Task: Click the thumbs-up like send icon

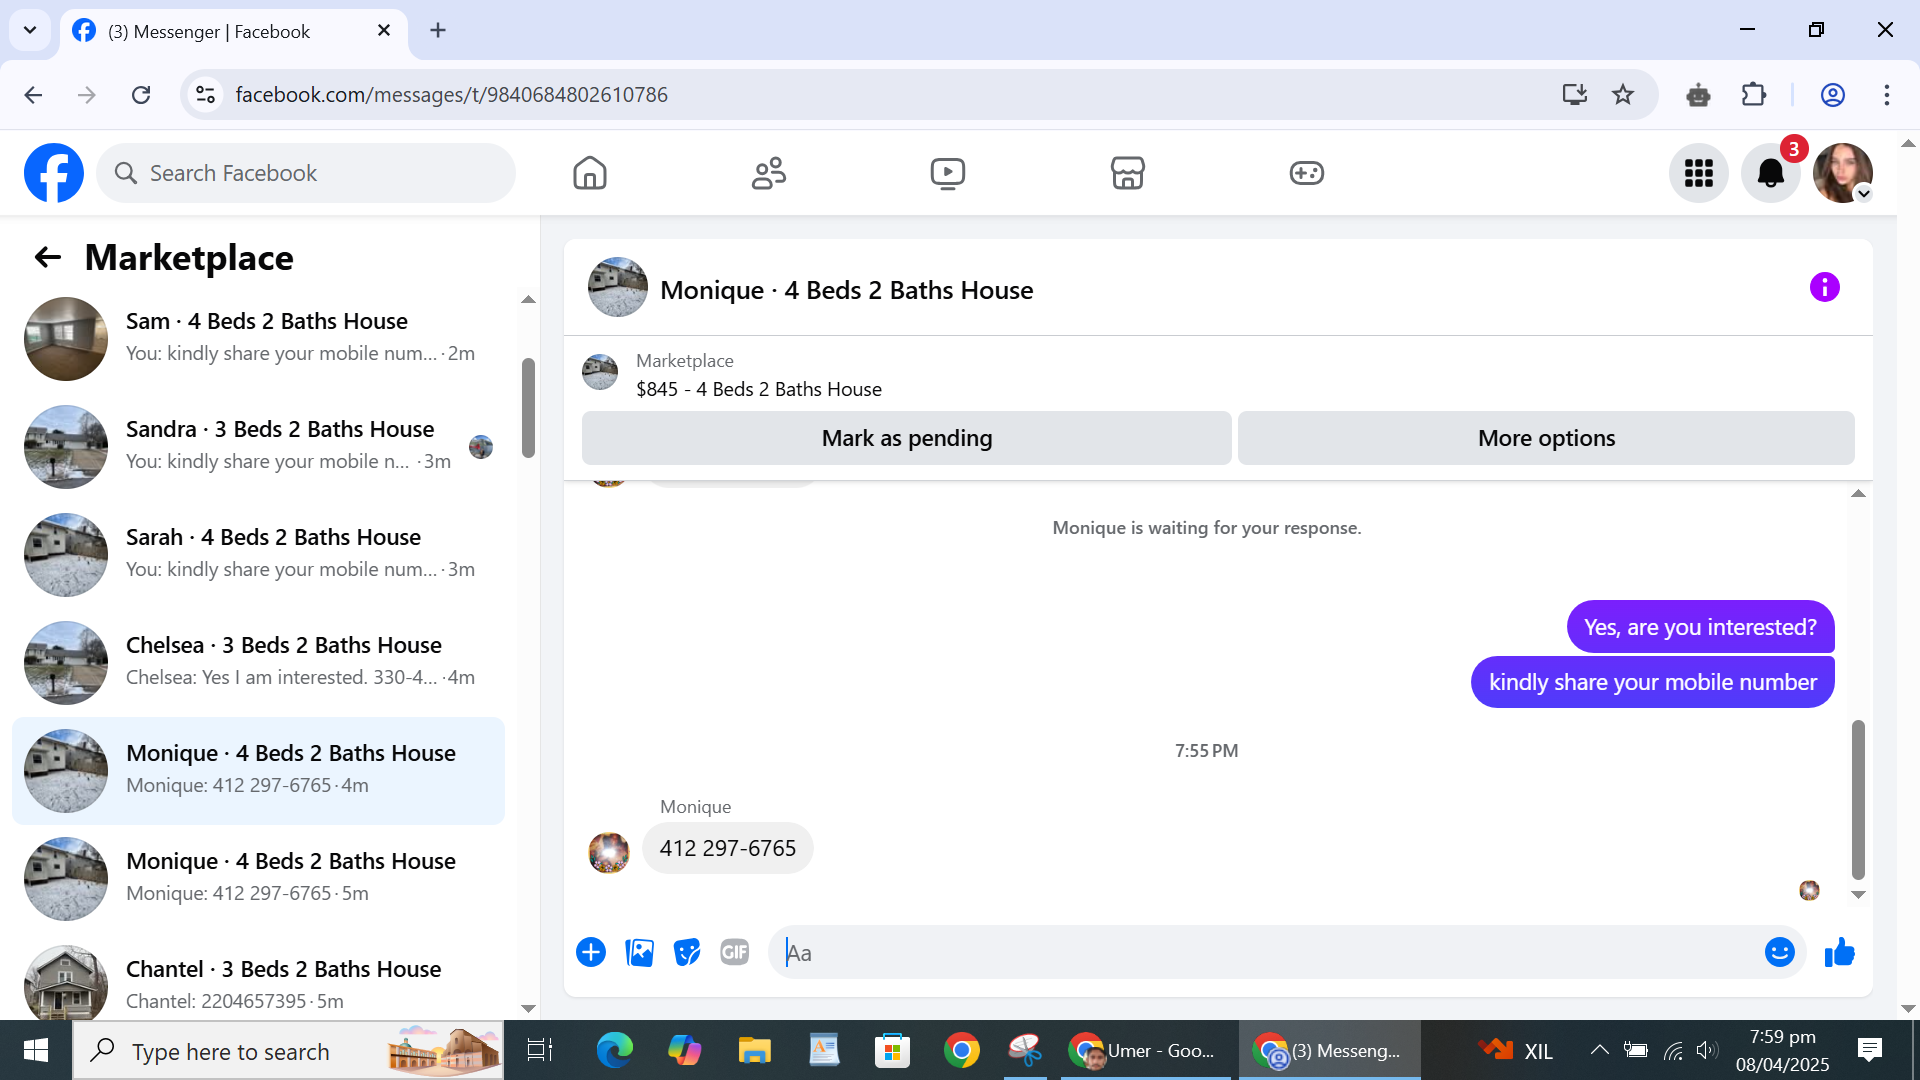Action: (1839, 952)
